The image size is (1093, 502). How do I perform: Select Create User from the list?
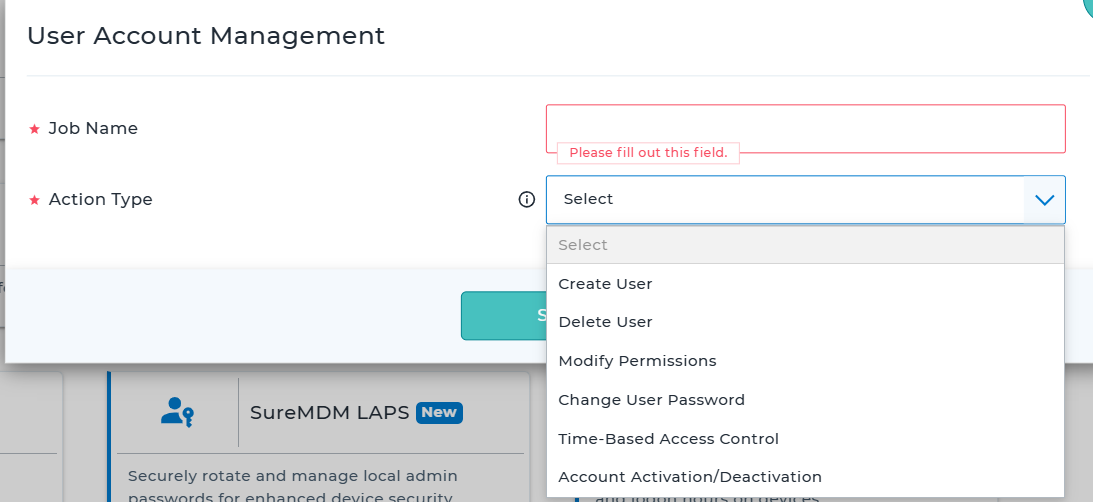(x=605, y=284)
